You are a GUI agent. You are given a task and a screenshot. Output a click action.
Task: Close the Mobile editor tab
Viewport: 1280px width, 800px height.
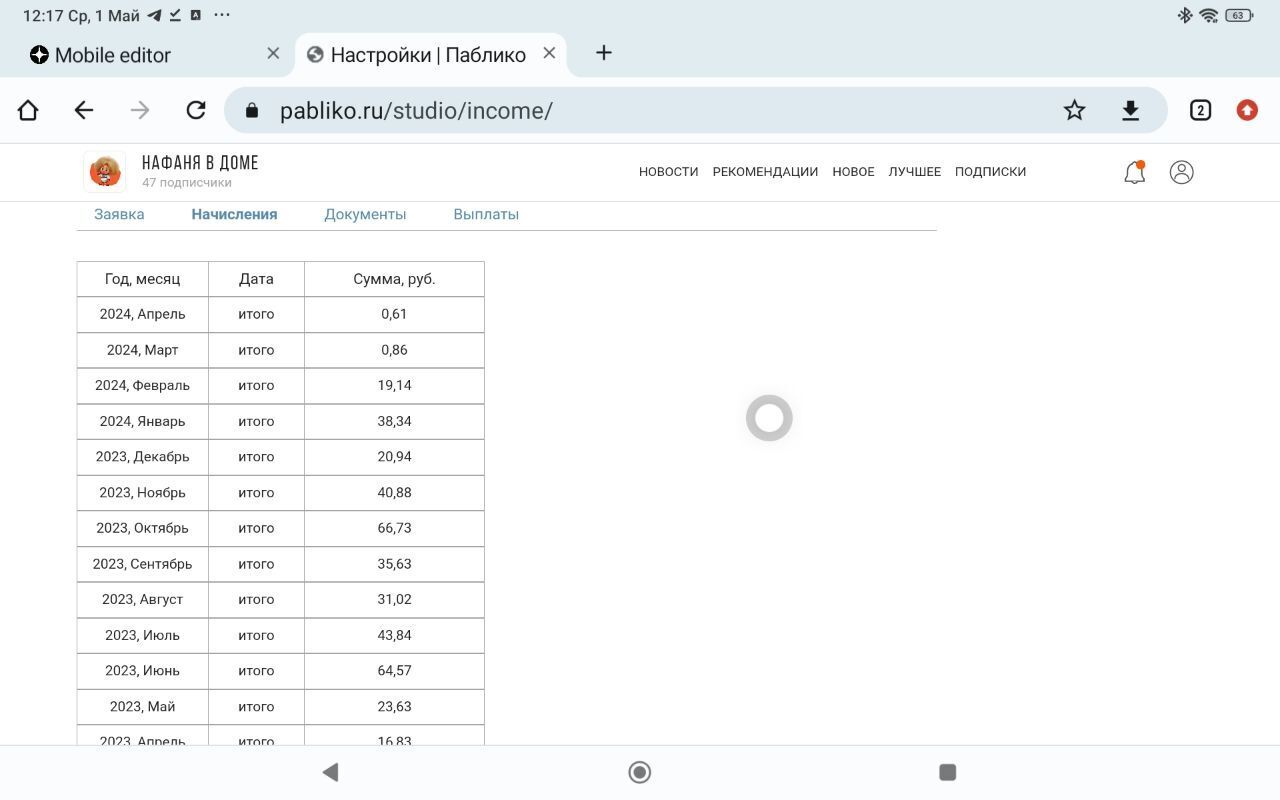[273, 54]
